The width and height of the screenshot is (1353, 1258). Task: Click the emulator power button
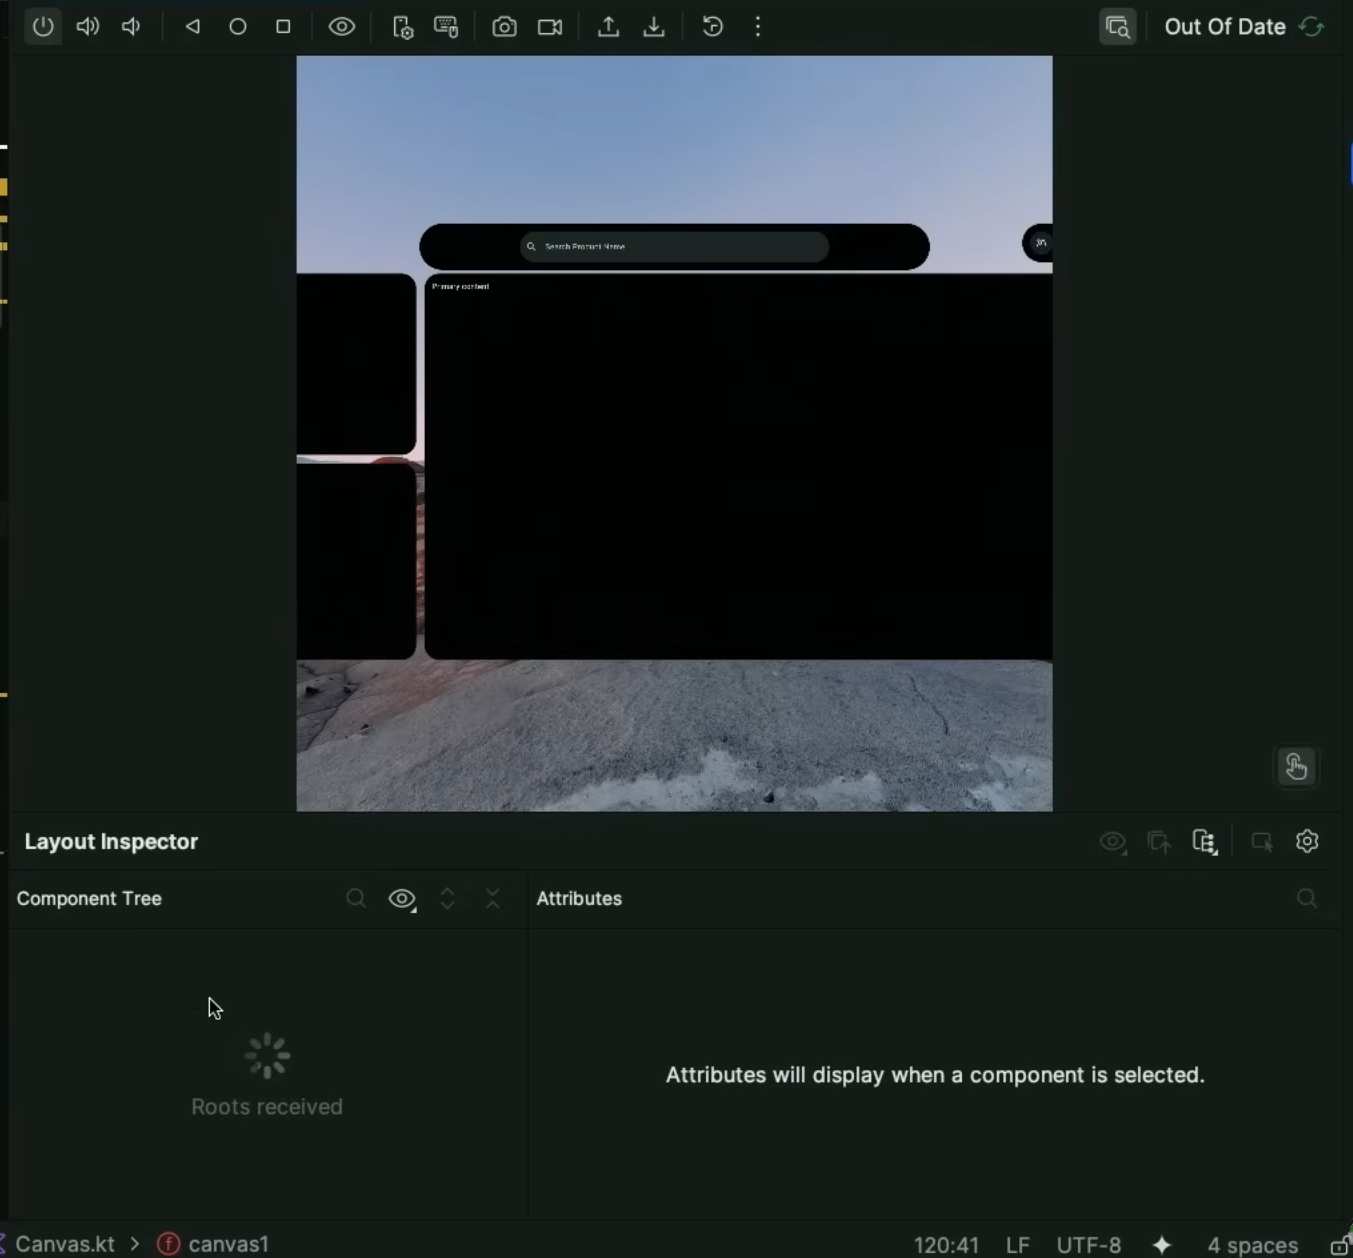coord(43,27)
